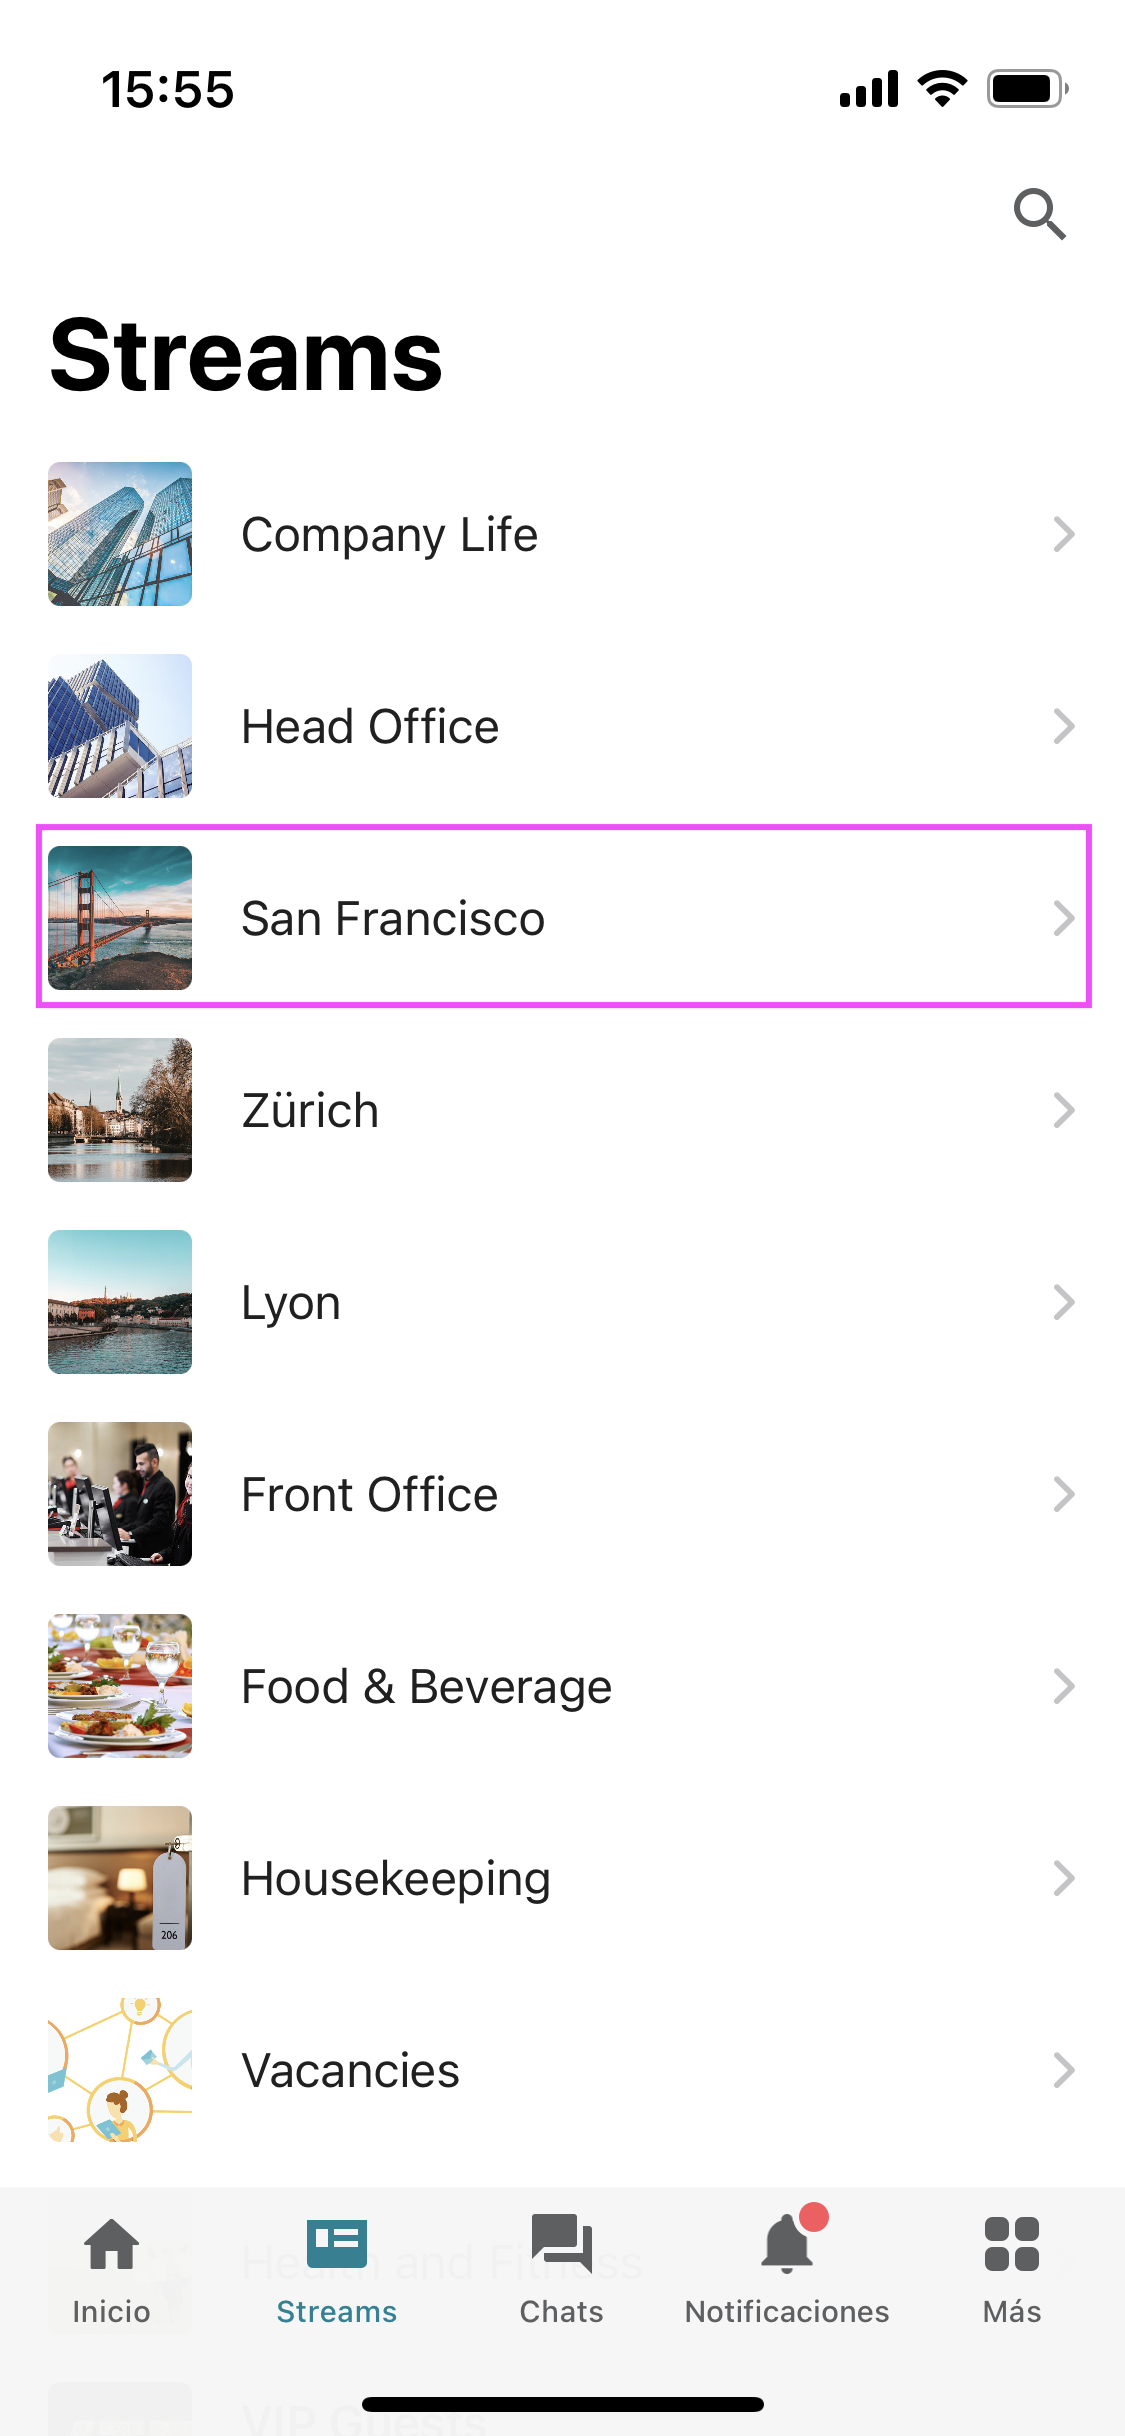Tap the search magnifier icon
1125x2436 pixels.
1039,213
